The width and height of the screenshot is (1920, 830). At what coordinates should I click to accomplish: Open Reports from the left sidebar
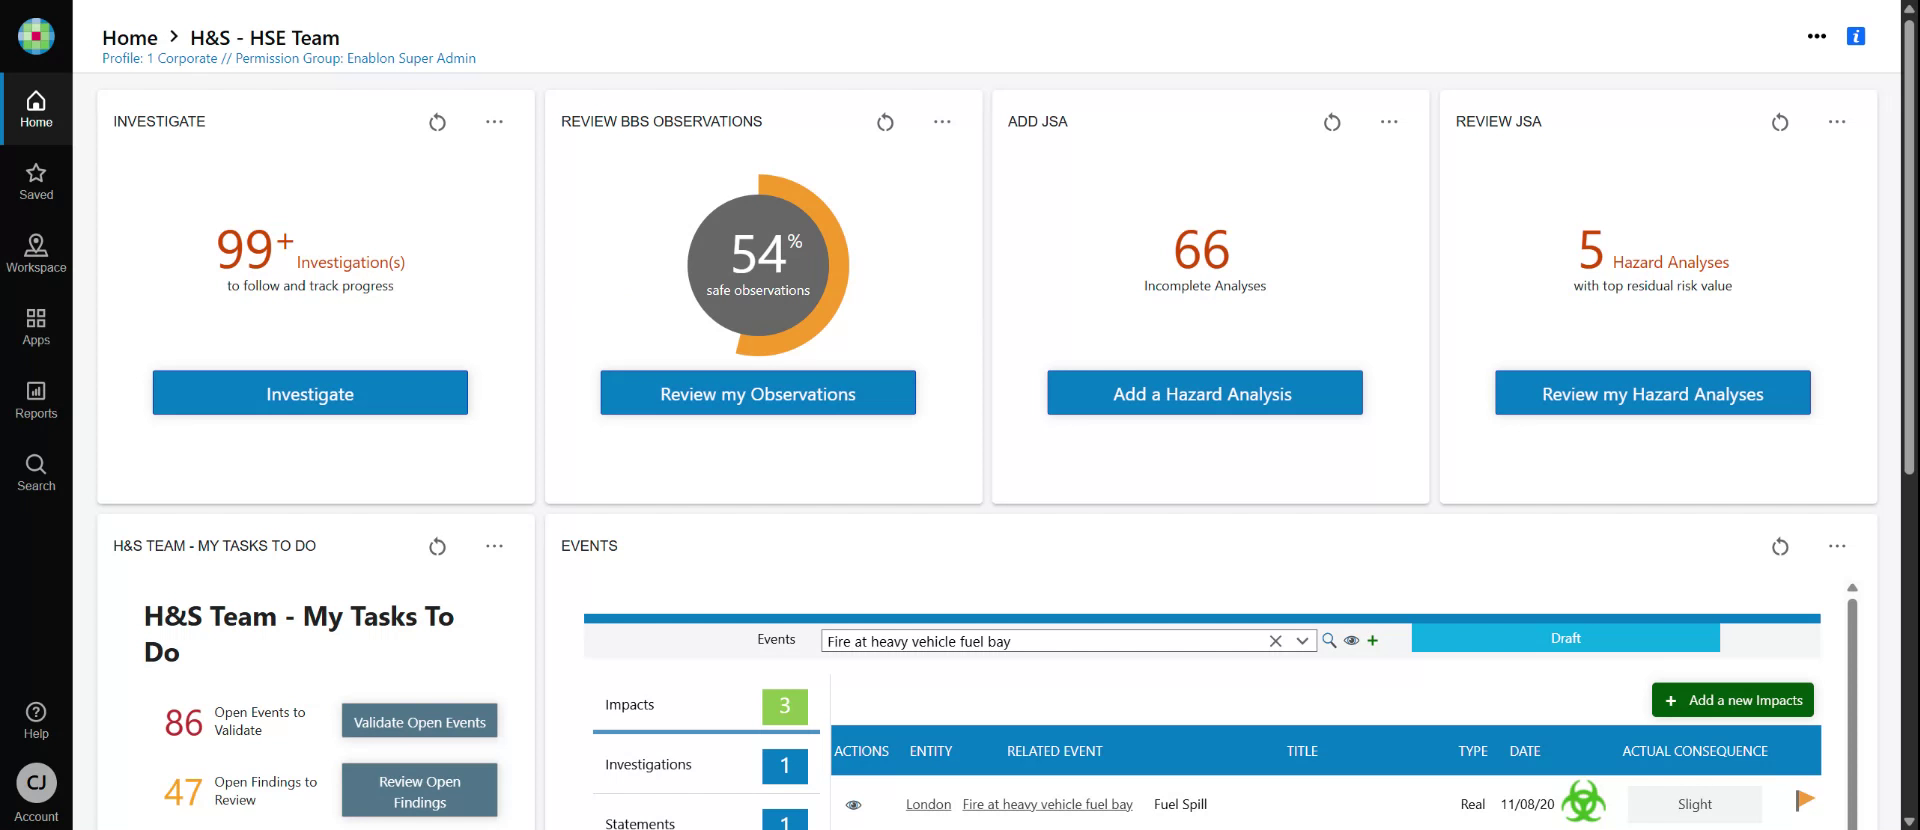click(36, 399)
